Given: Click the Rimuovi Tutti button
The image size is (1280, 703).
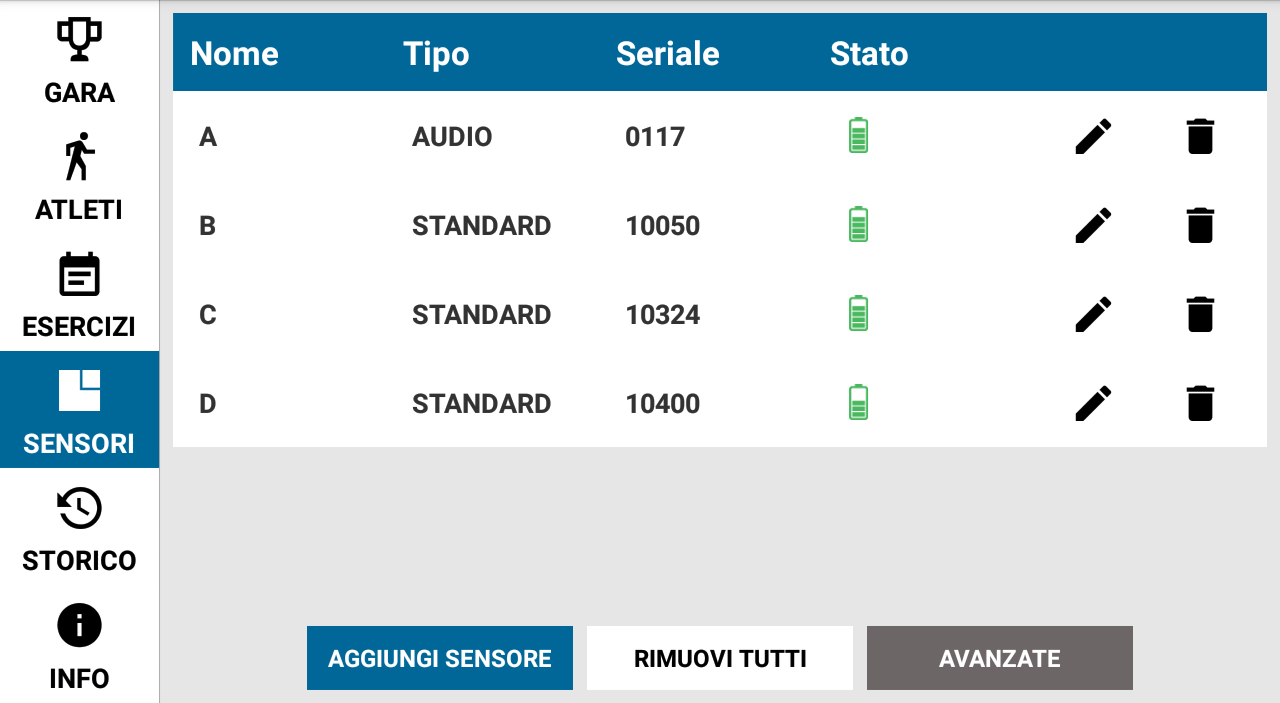Looking at the screenshot, I should 720,658.
